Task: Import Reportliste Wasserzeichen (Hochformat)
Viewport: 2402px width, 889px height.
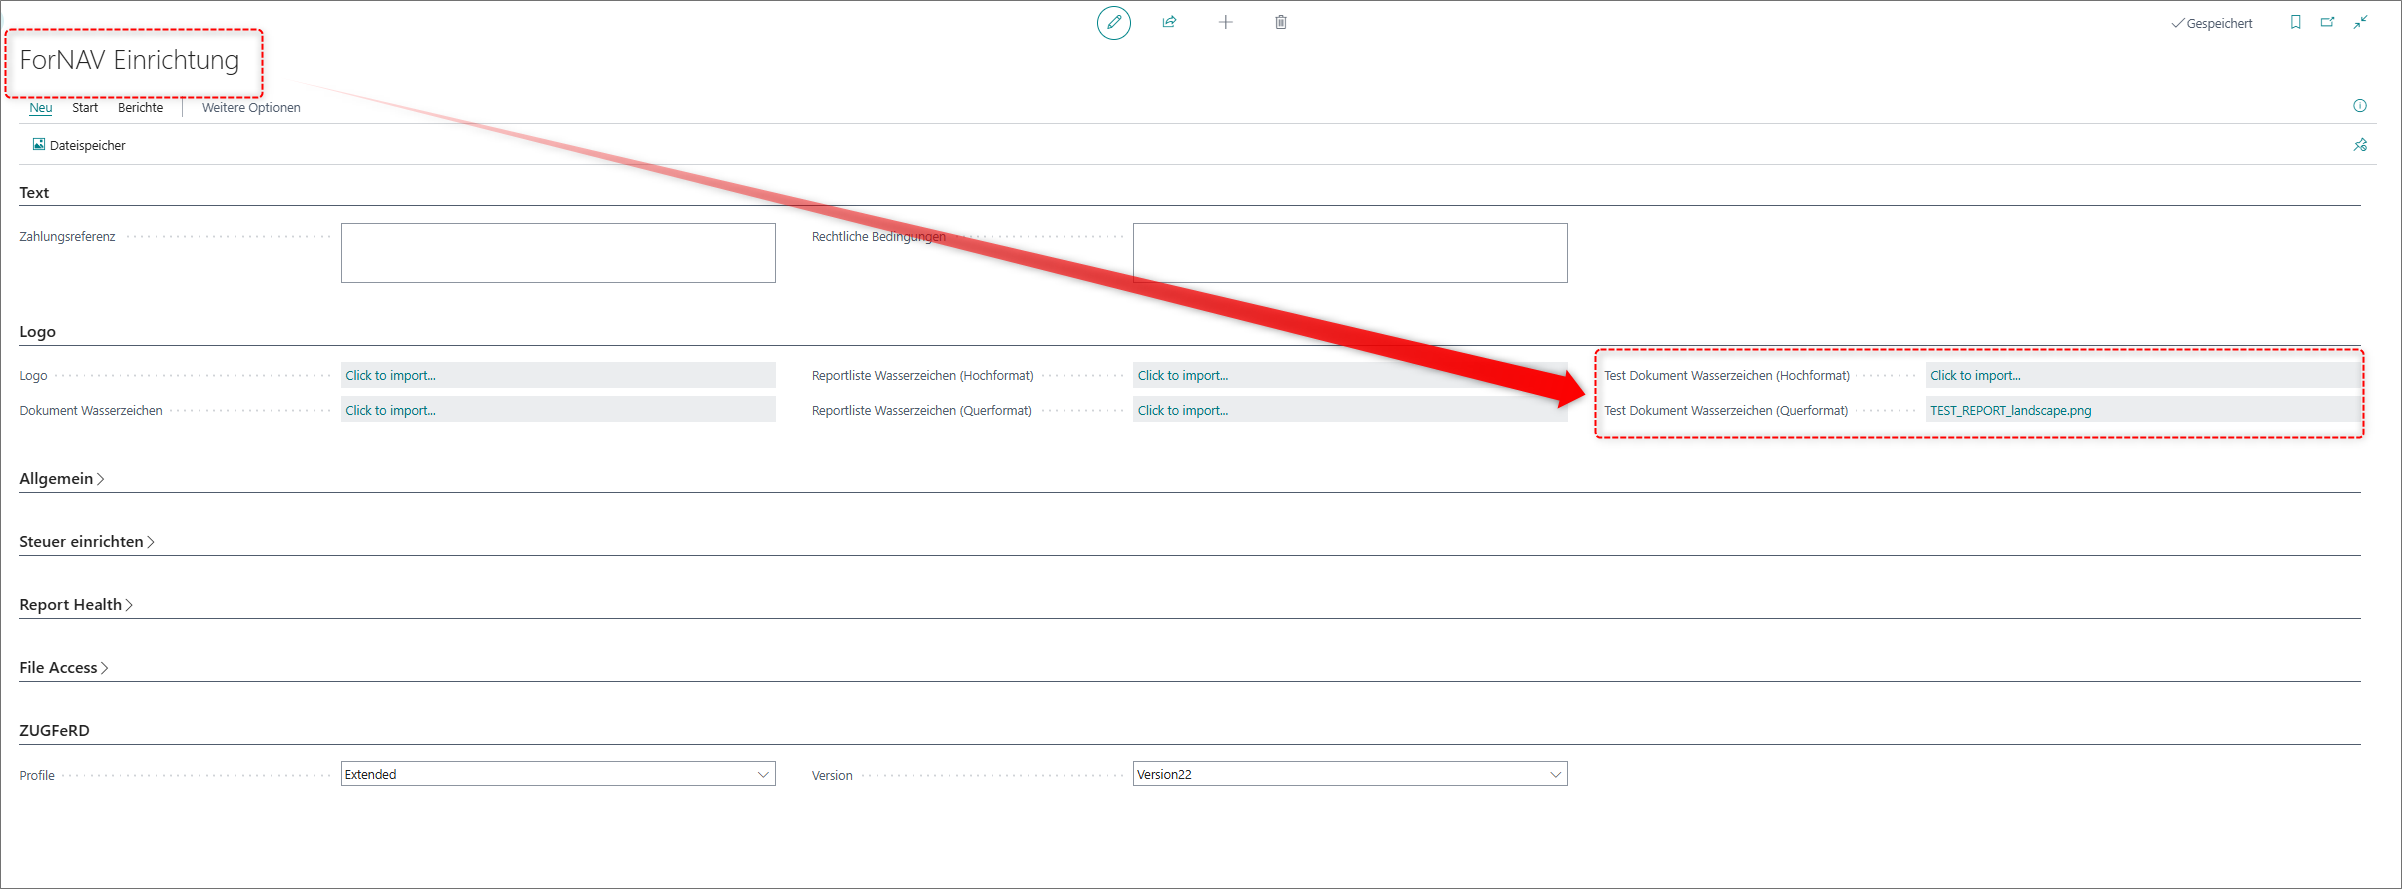Action: click(1350, 375)
